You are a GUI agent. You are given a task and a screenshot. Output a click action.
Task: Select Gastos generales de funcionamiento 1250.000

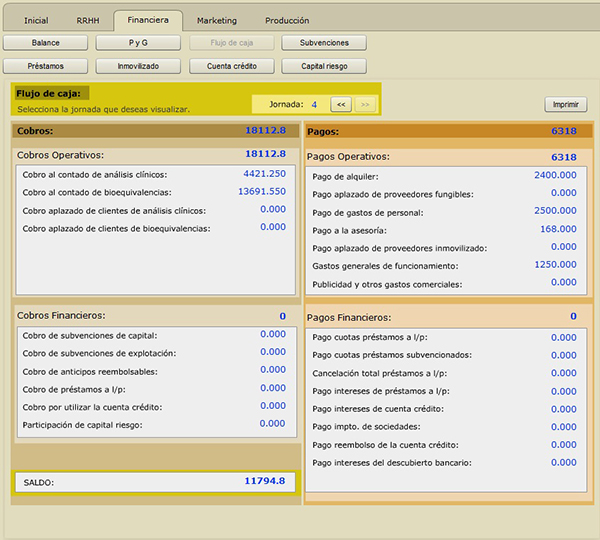pyautogui.click(x=555, y=264)
